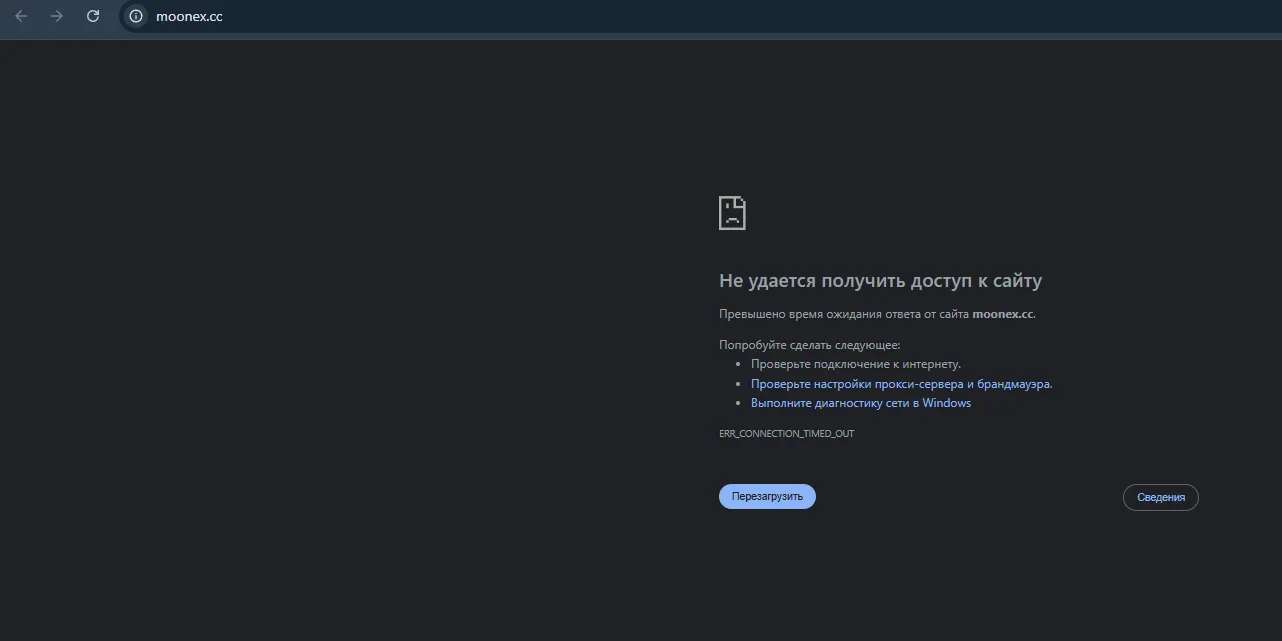The width and height of the screenshot is (1282, 641).
Task: Click the heading Не удается получить доступ к сайту
Action: (x=880, y=281)
